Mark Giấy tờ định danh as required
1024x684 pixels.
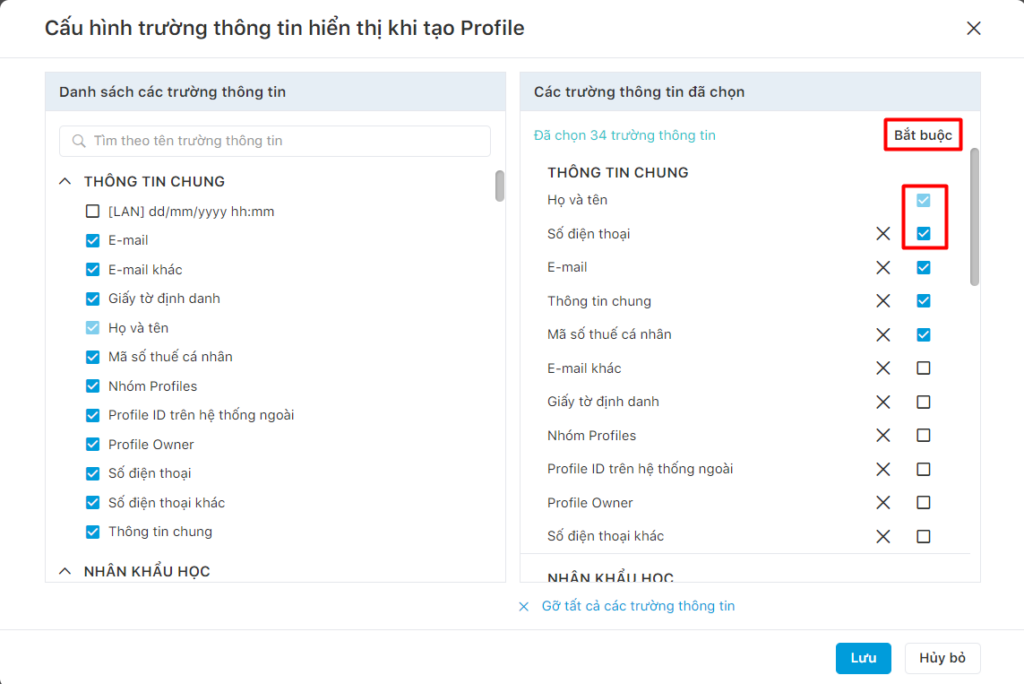(x=923, y=402)
